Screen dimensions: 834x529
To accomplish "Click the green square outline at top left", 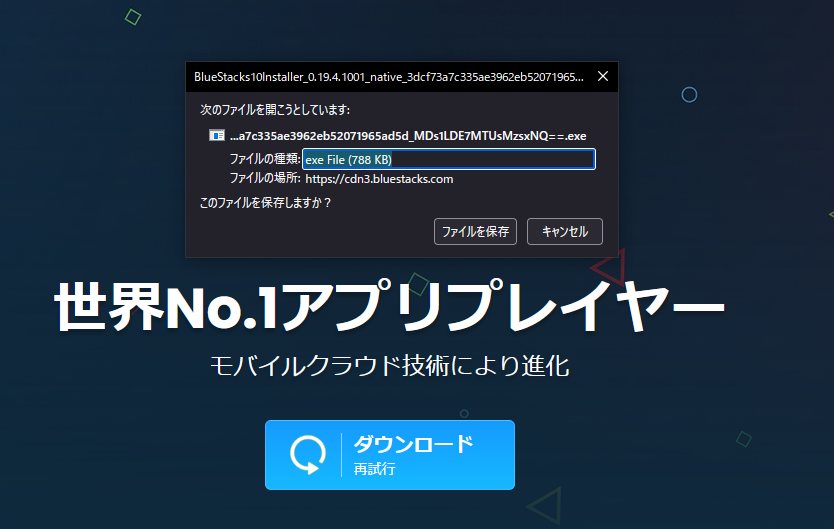I will (x=133, y=17).
